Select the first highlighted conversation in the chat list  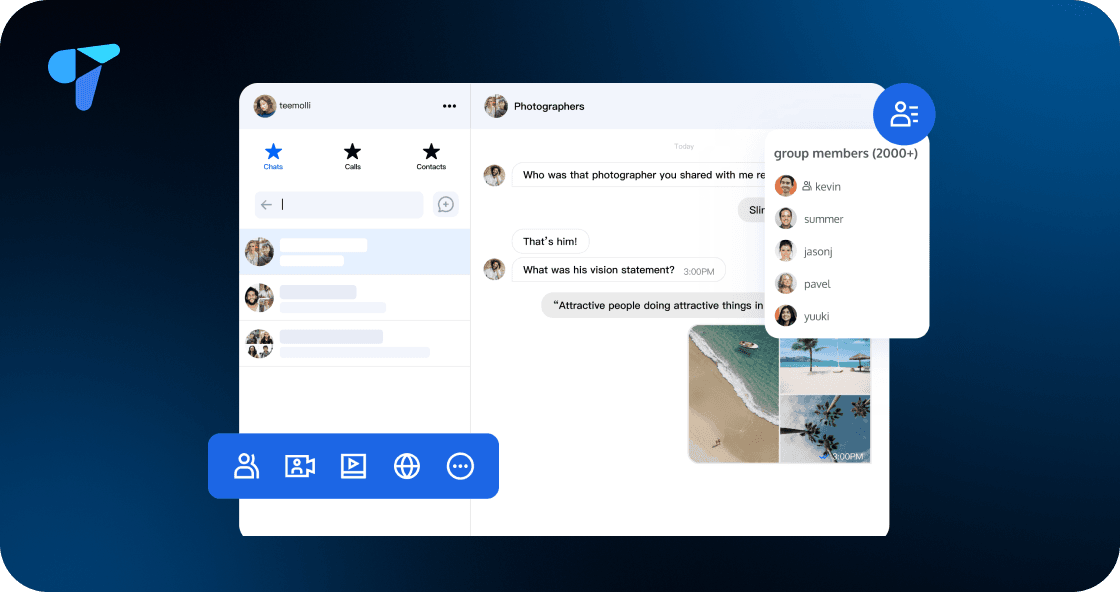354,252
